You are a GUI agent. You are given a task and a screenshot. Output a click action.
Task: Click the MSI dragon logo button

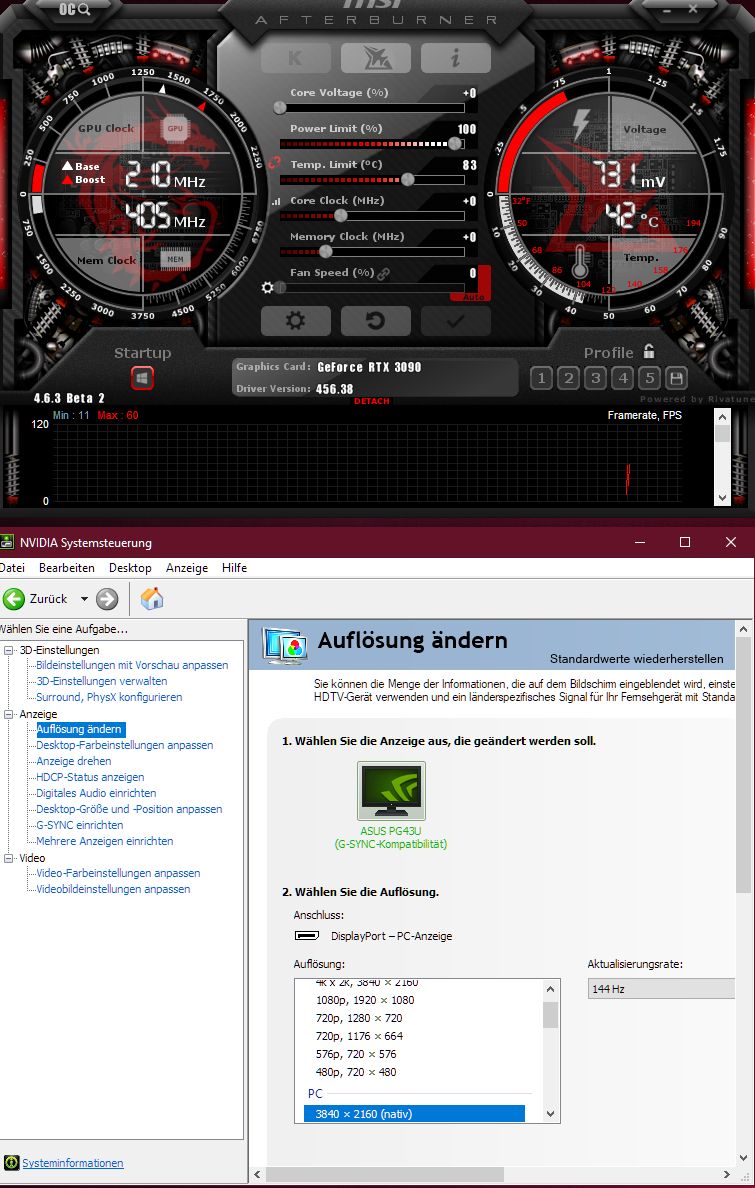coord(375,58)
